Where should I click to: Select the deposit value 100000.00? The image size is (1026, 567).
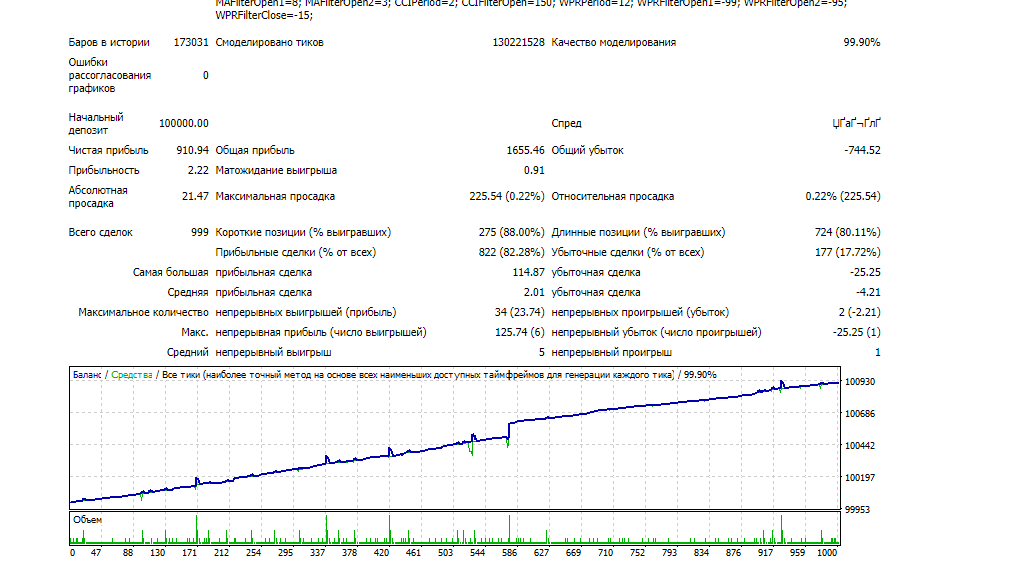pyautogui.click(x=184, y=124)
